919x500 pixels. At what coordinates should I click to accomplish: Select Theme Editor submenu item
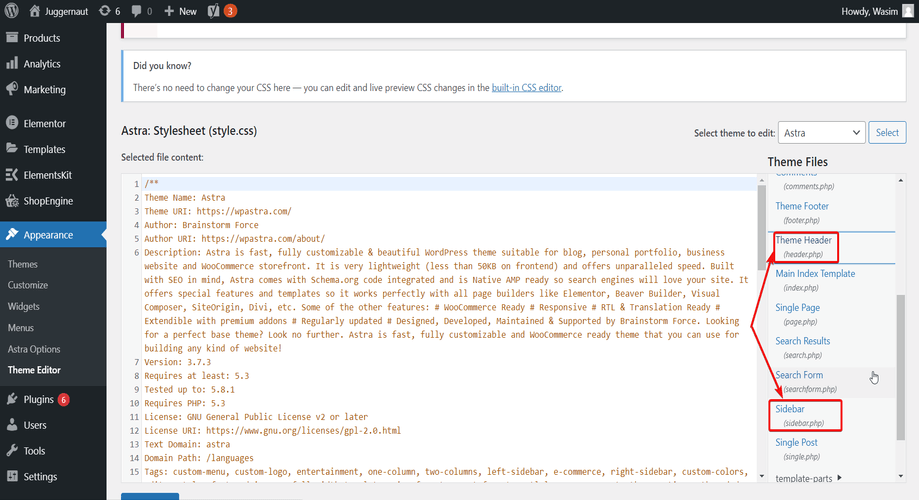point(34,370)
